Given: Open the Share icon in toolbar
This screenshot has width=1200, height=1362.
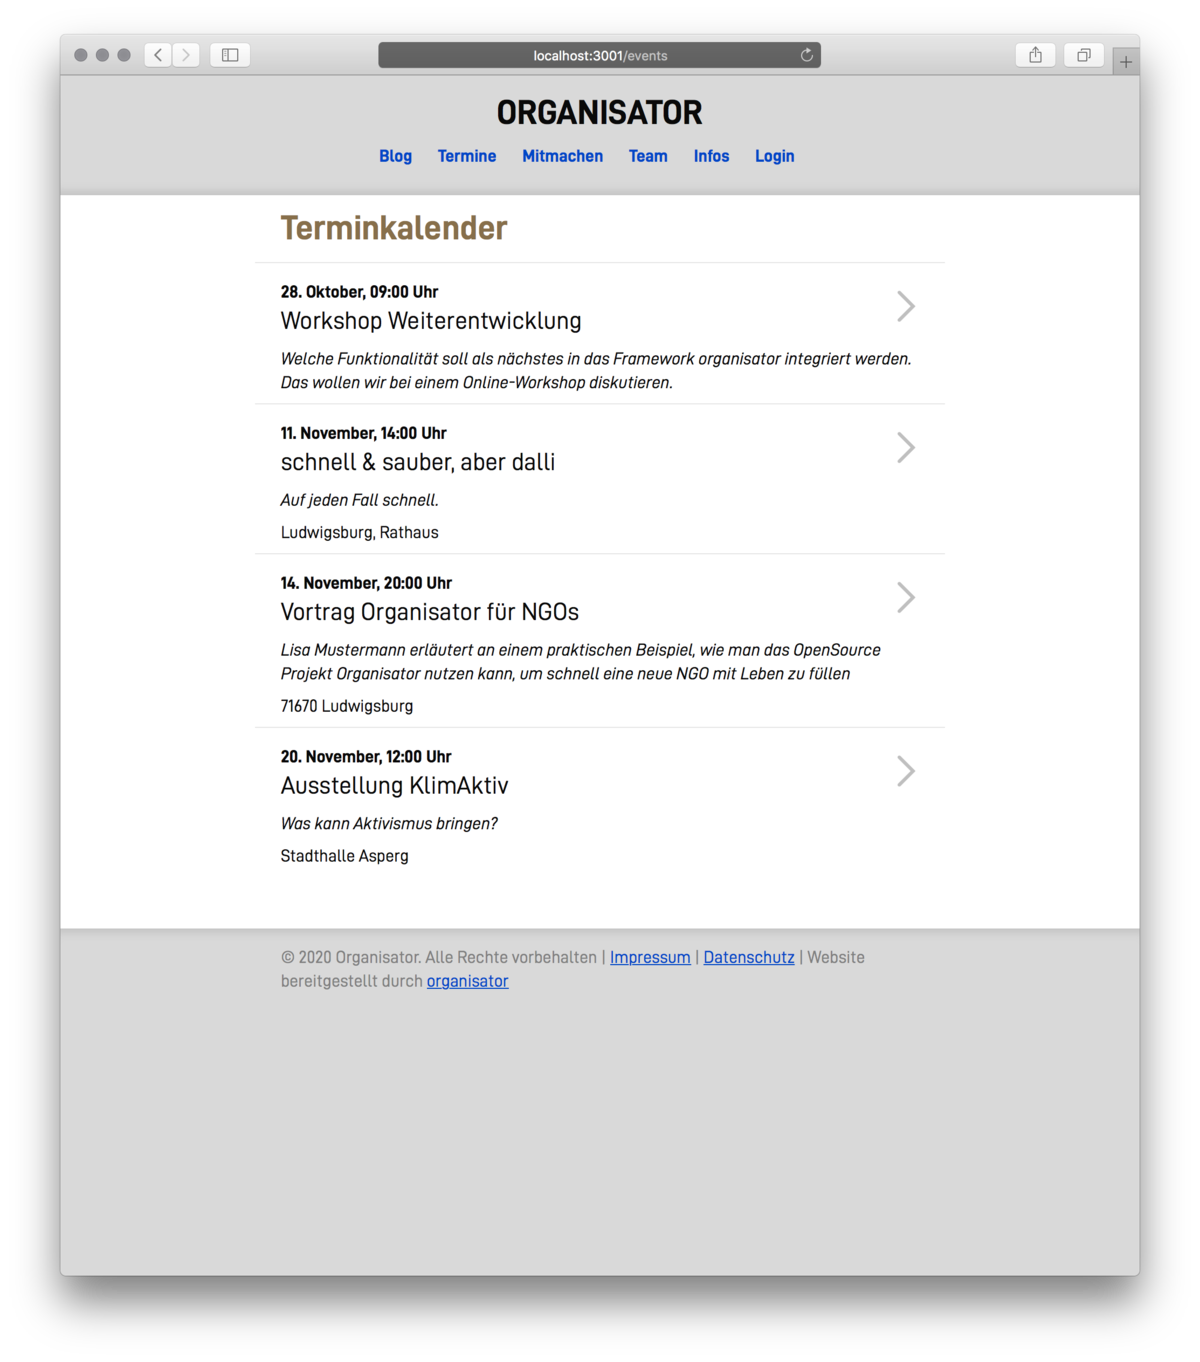Looking at the screenshot, I should coord(1035,55).
